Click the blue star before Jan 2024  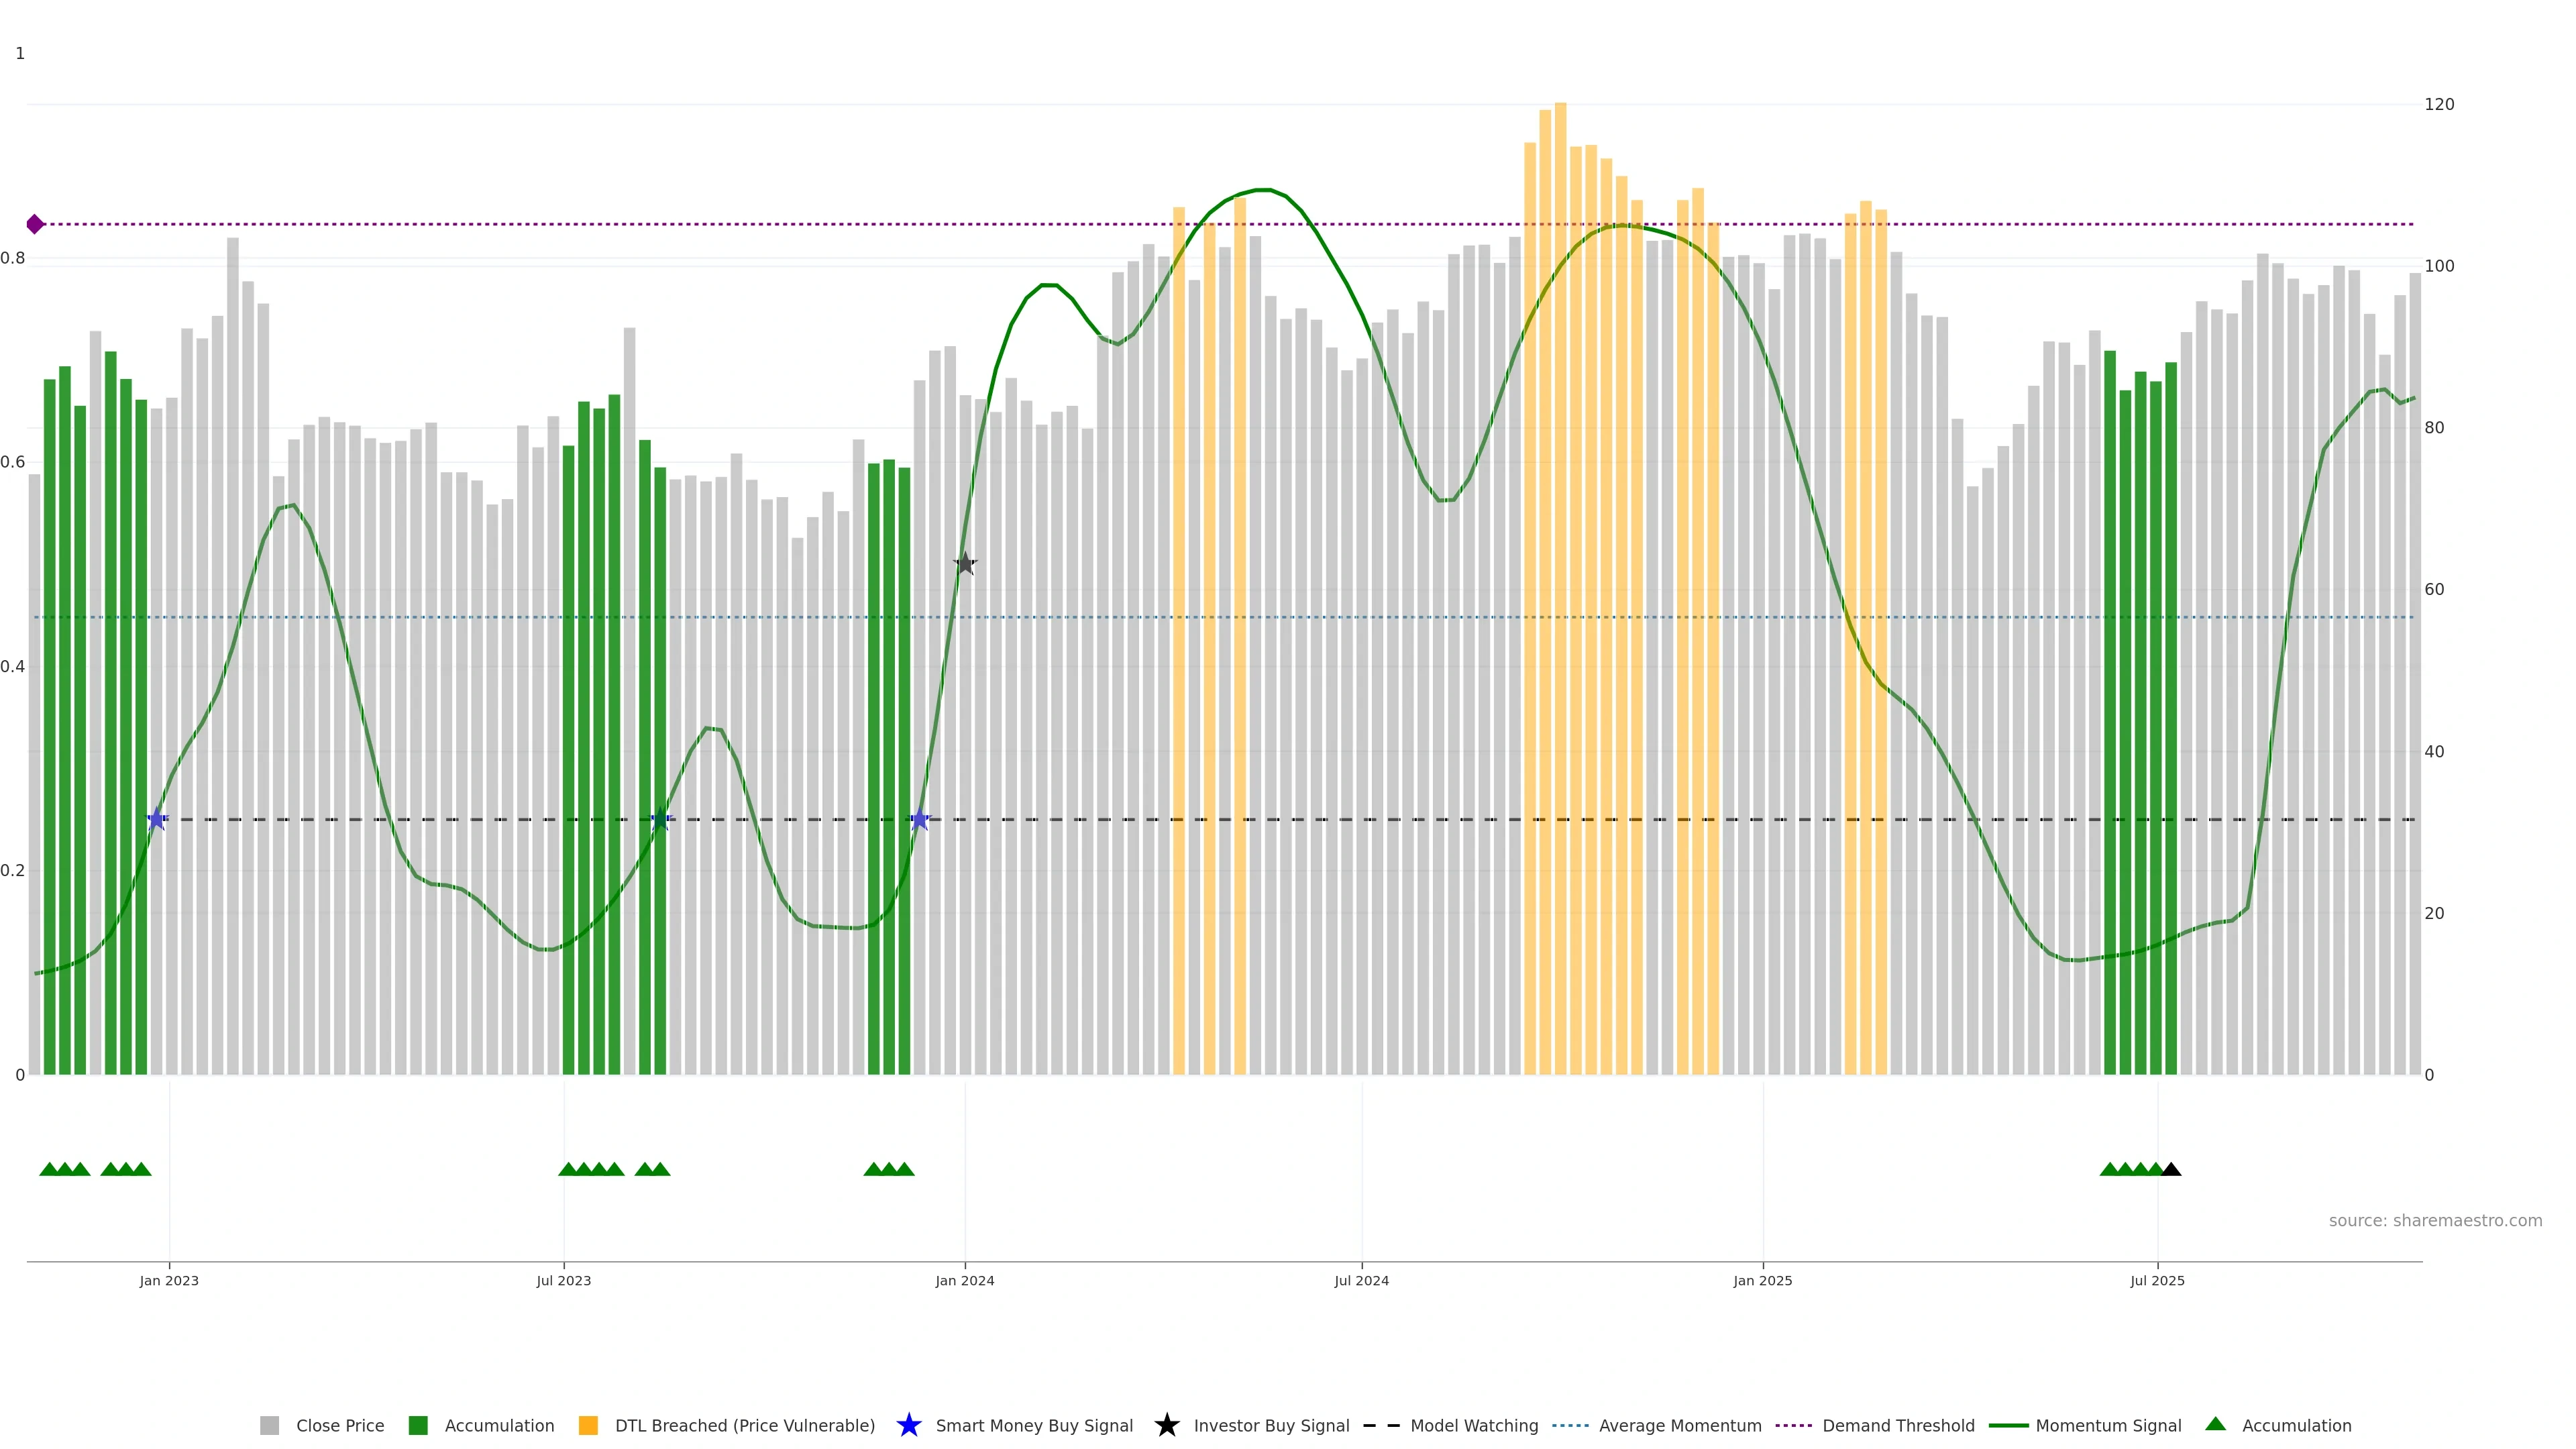(x=920, y=819)
